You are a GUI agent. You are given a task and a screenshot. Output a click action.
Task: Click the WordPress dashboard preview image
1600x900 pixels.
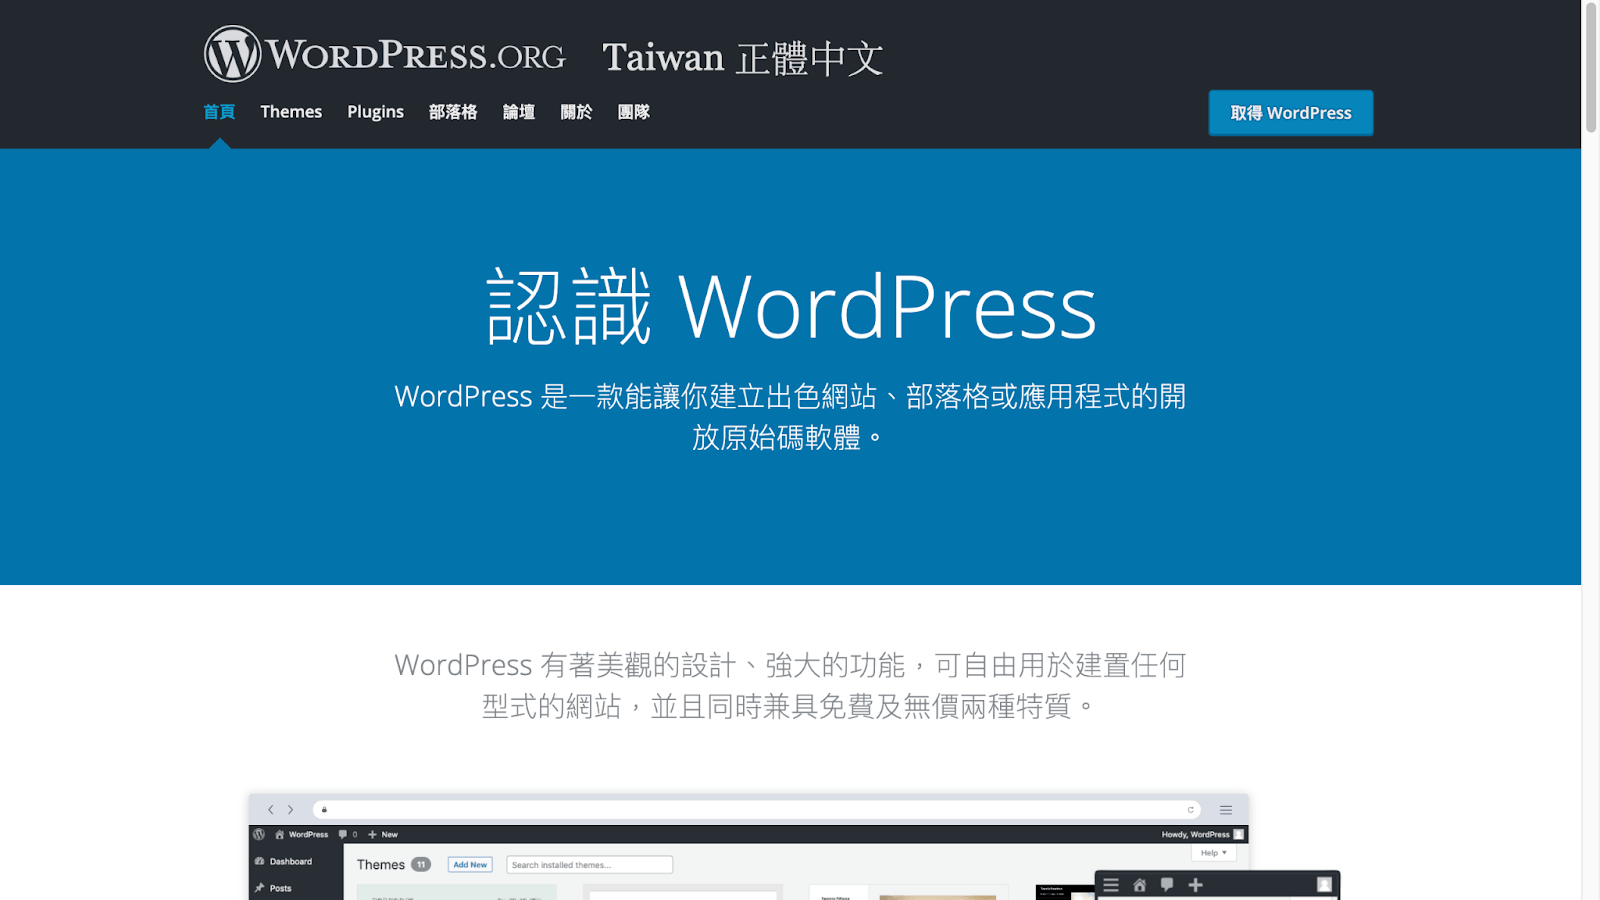[794, 847]
